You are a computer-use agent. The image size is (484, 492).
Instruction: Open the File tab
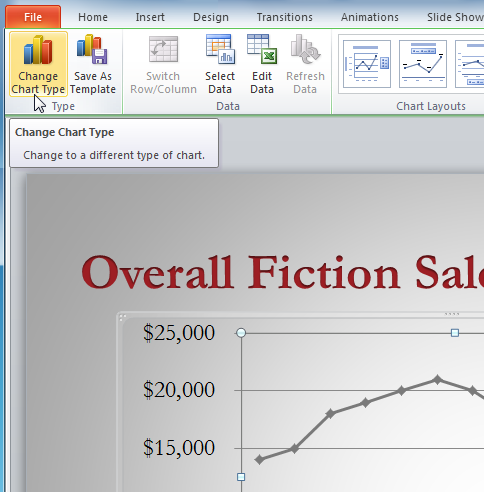pos(33,17)
